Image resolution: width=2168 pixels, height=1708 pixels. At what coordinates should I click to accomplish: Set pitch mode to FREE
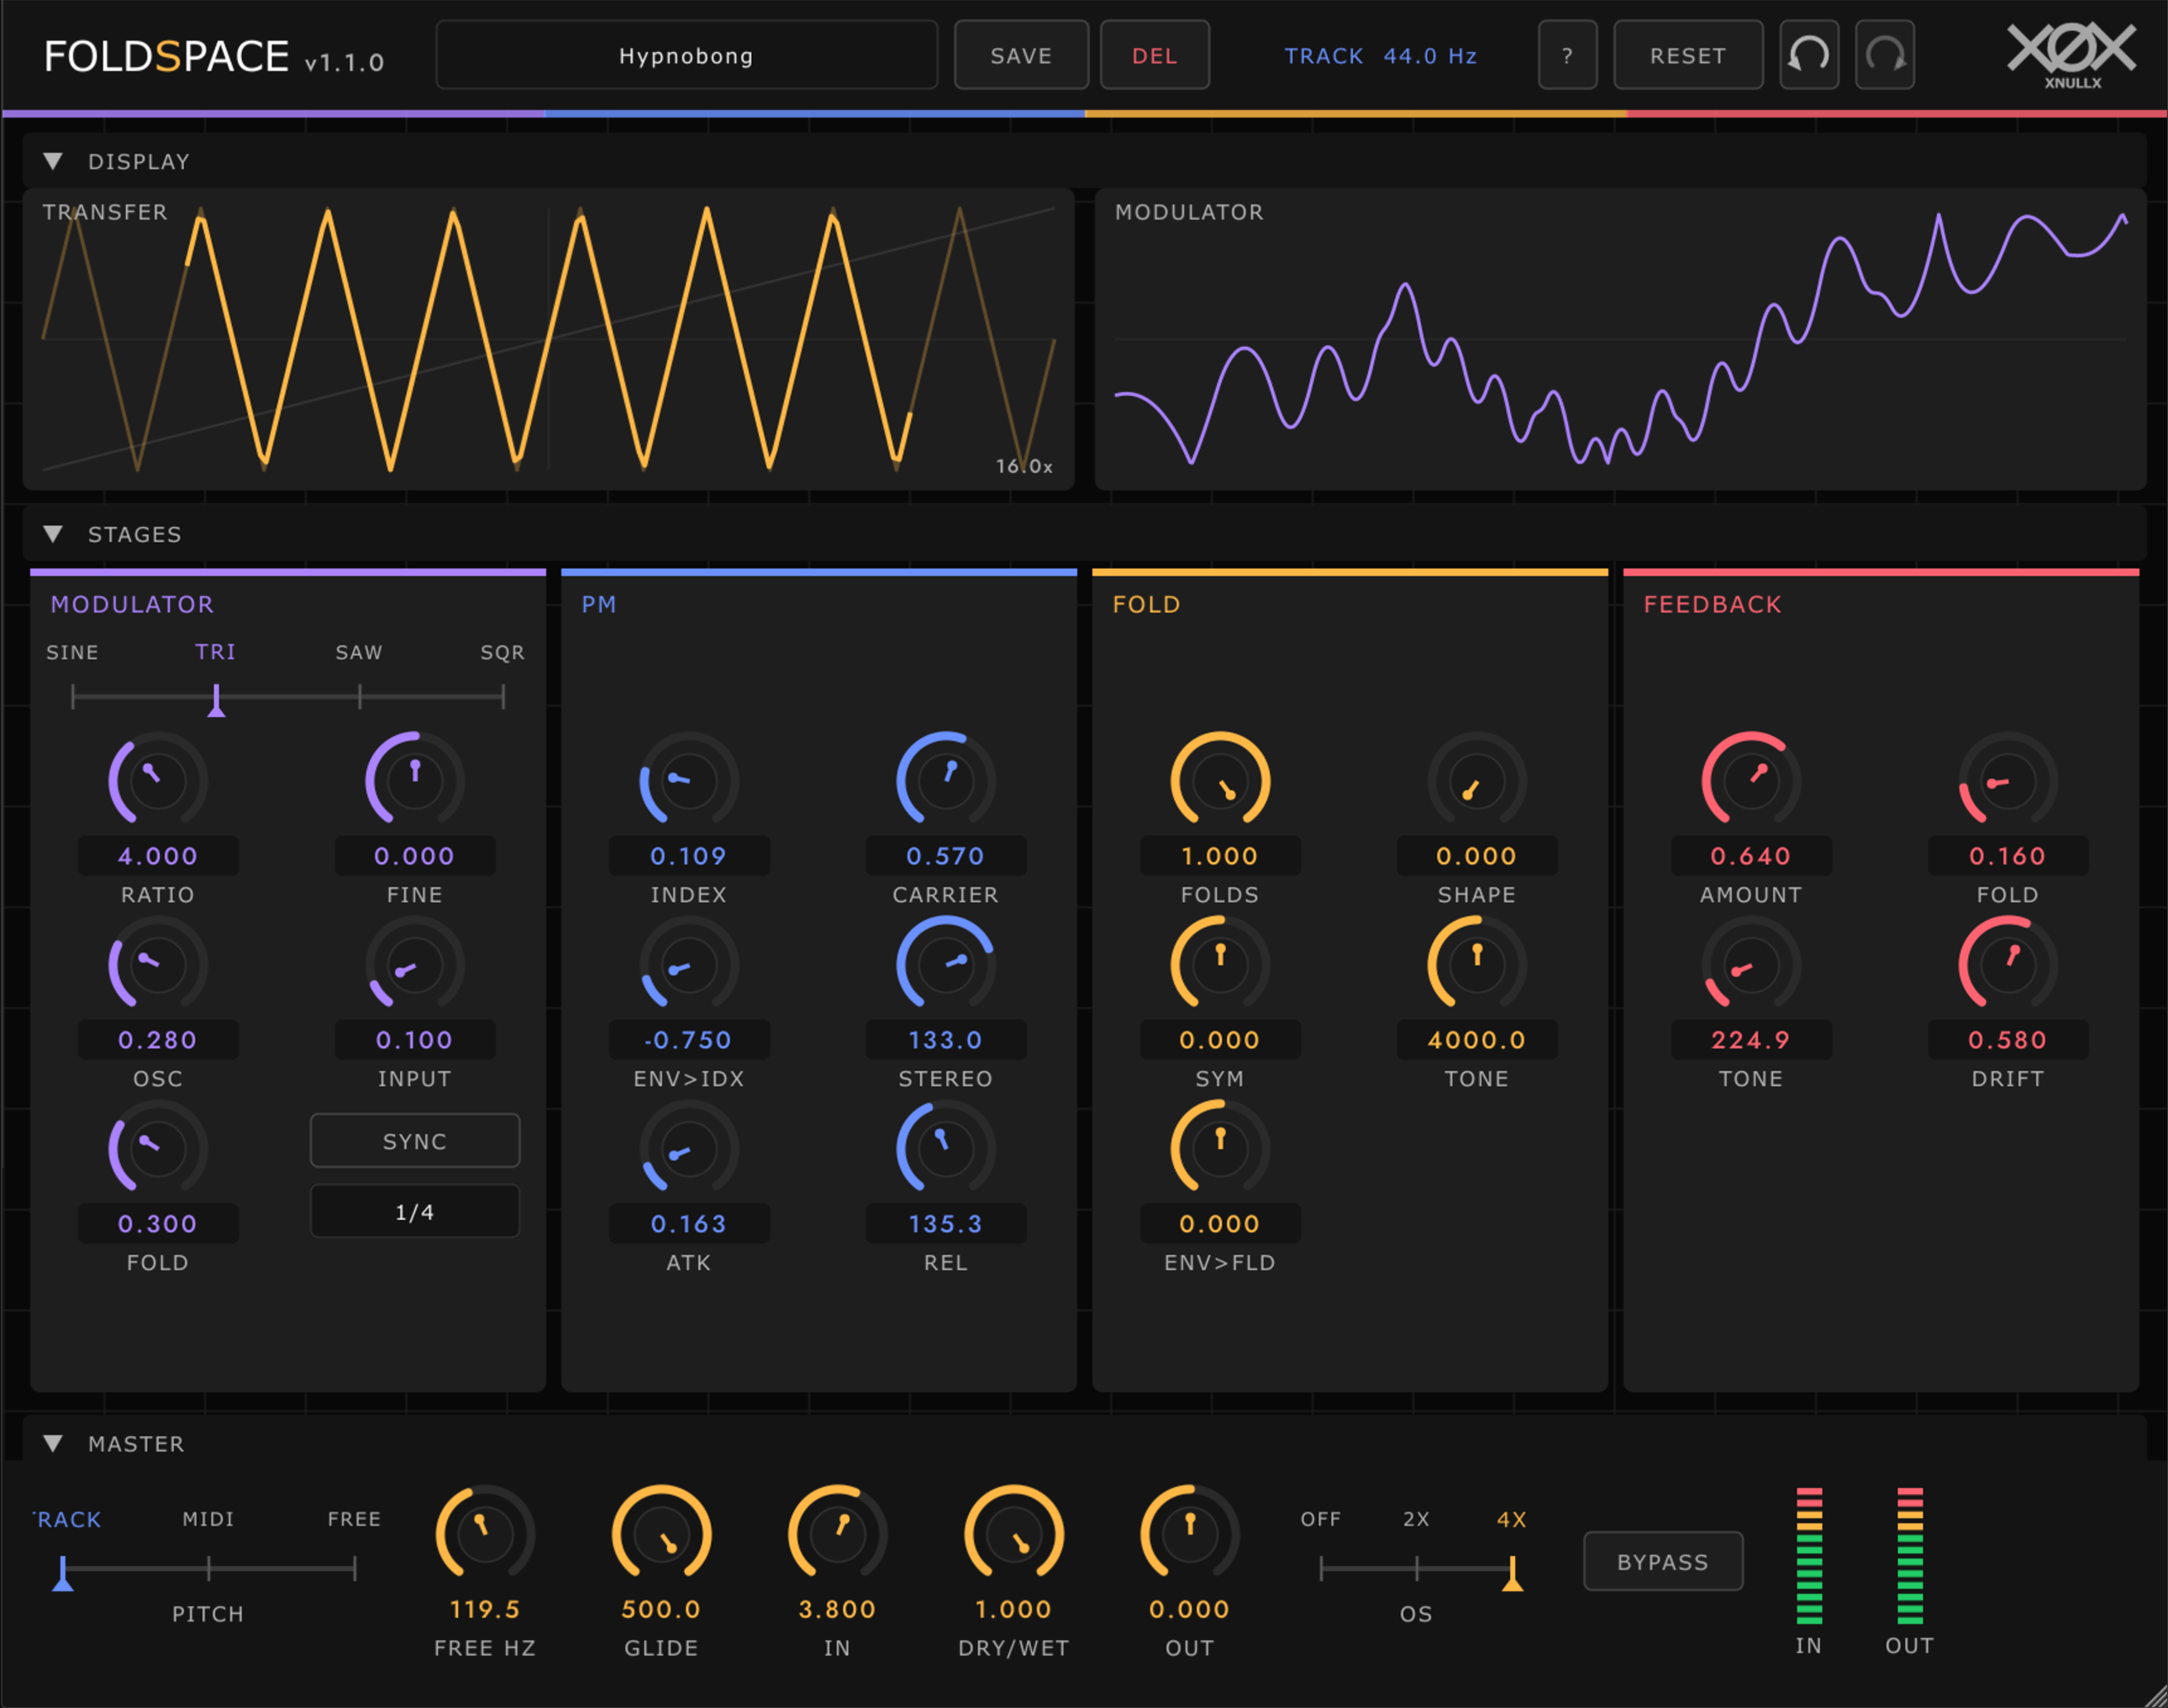354,1519
